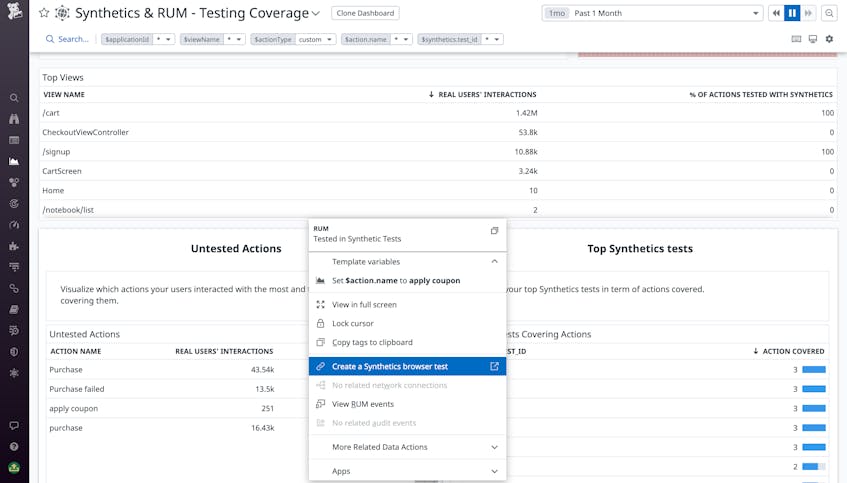Screen dimensions: 847x483
Task: Sort by % of Actions Tested with Synthetics
Action: (x=761, y=95)
